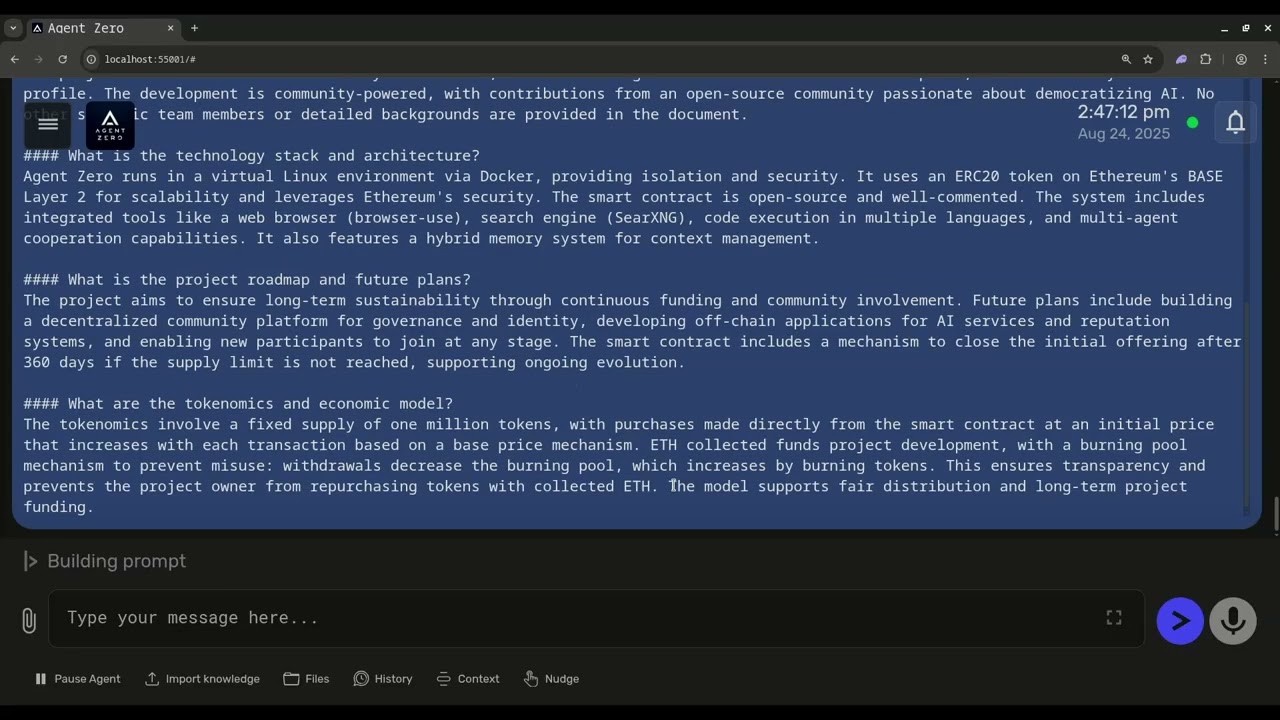Image resolution: width=1280 pixels, height=720 pixels.
Task: Open the browser tab search dropdown
Action: click(x=13, y=28)
